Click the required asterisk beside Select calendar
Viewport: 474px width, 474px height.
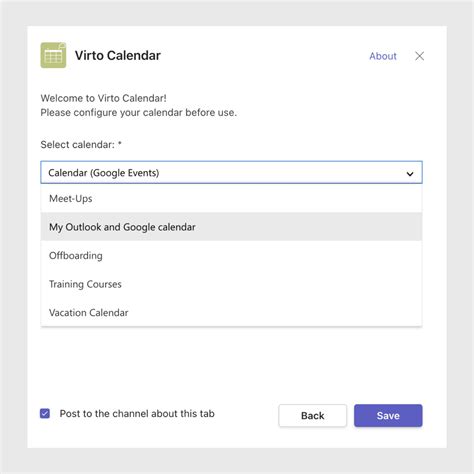pos(120,144)
